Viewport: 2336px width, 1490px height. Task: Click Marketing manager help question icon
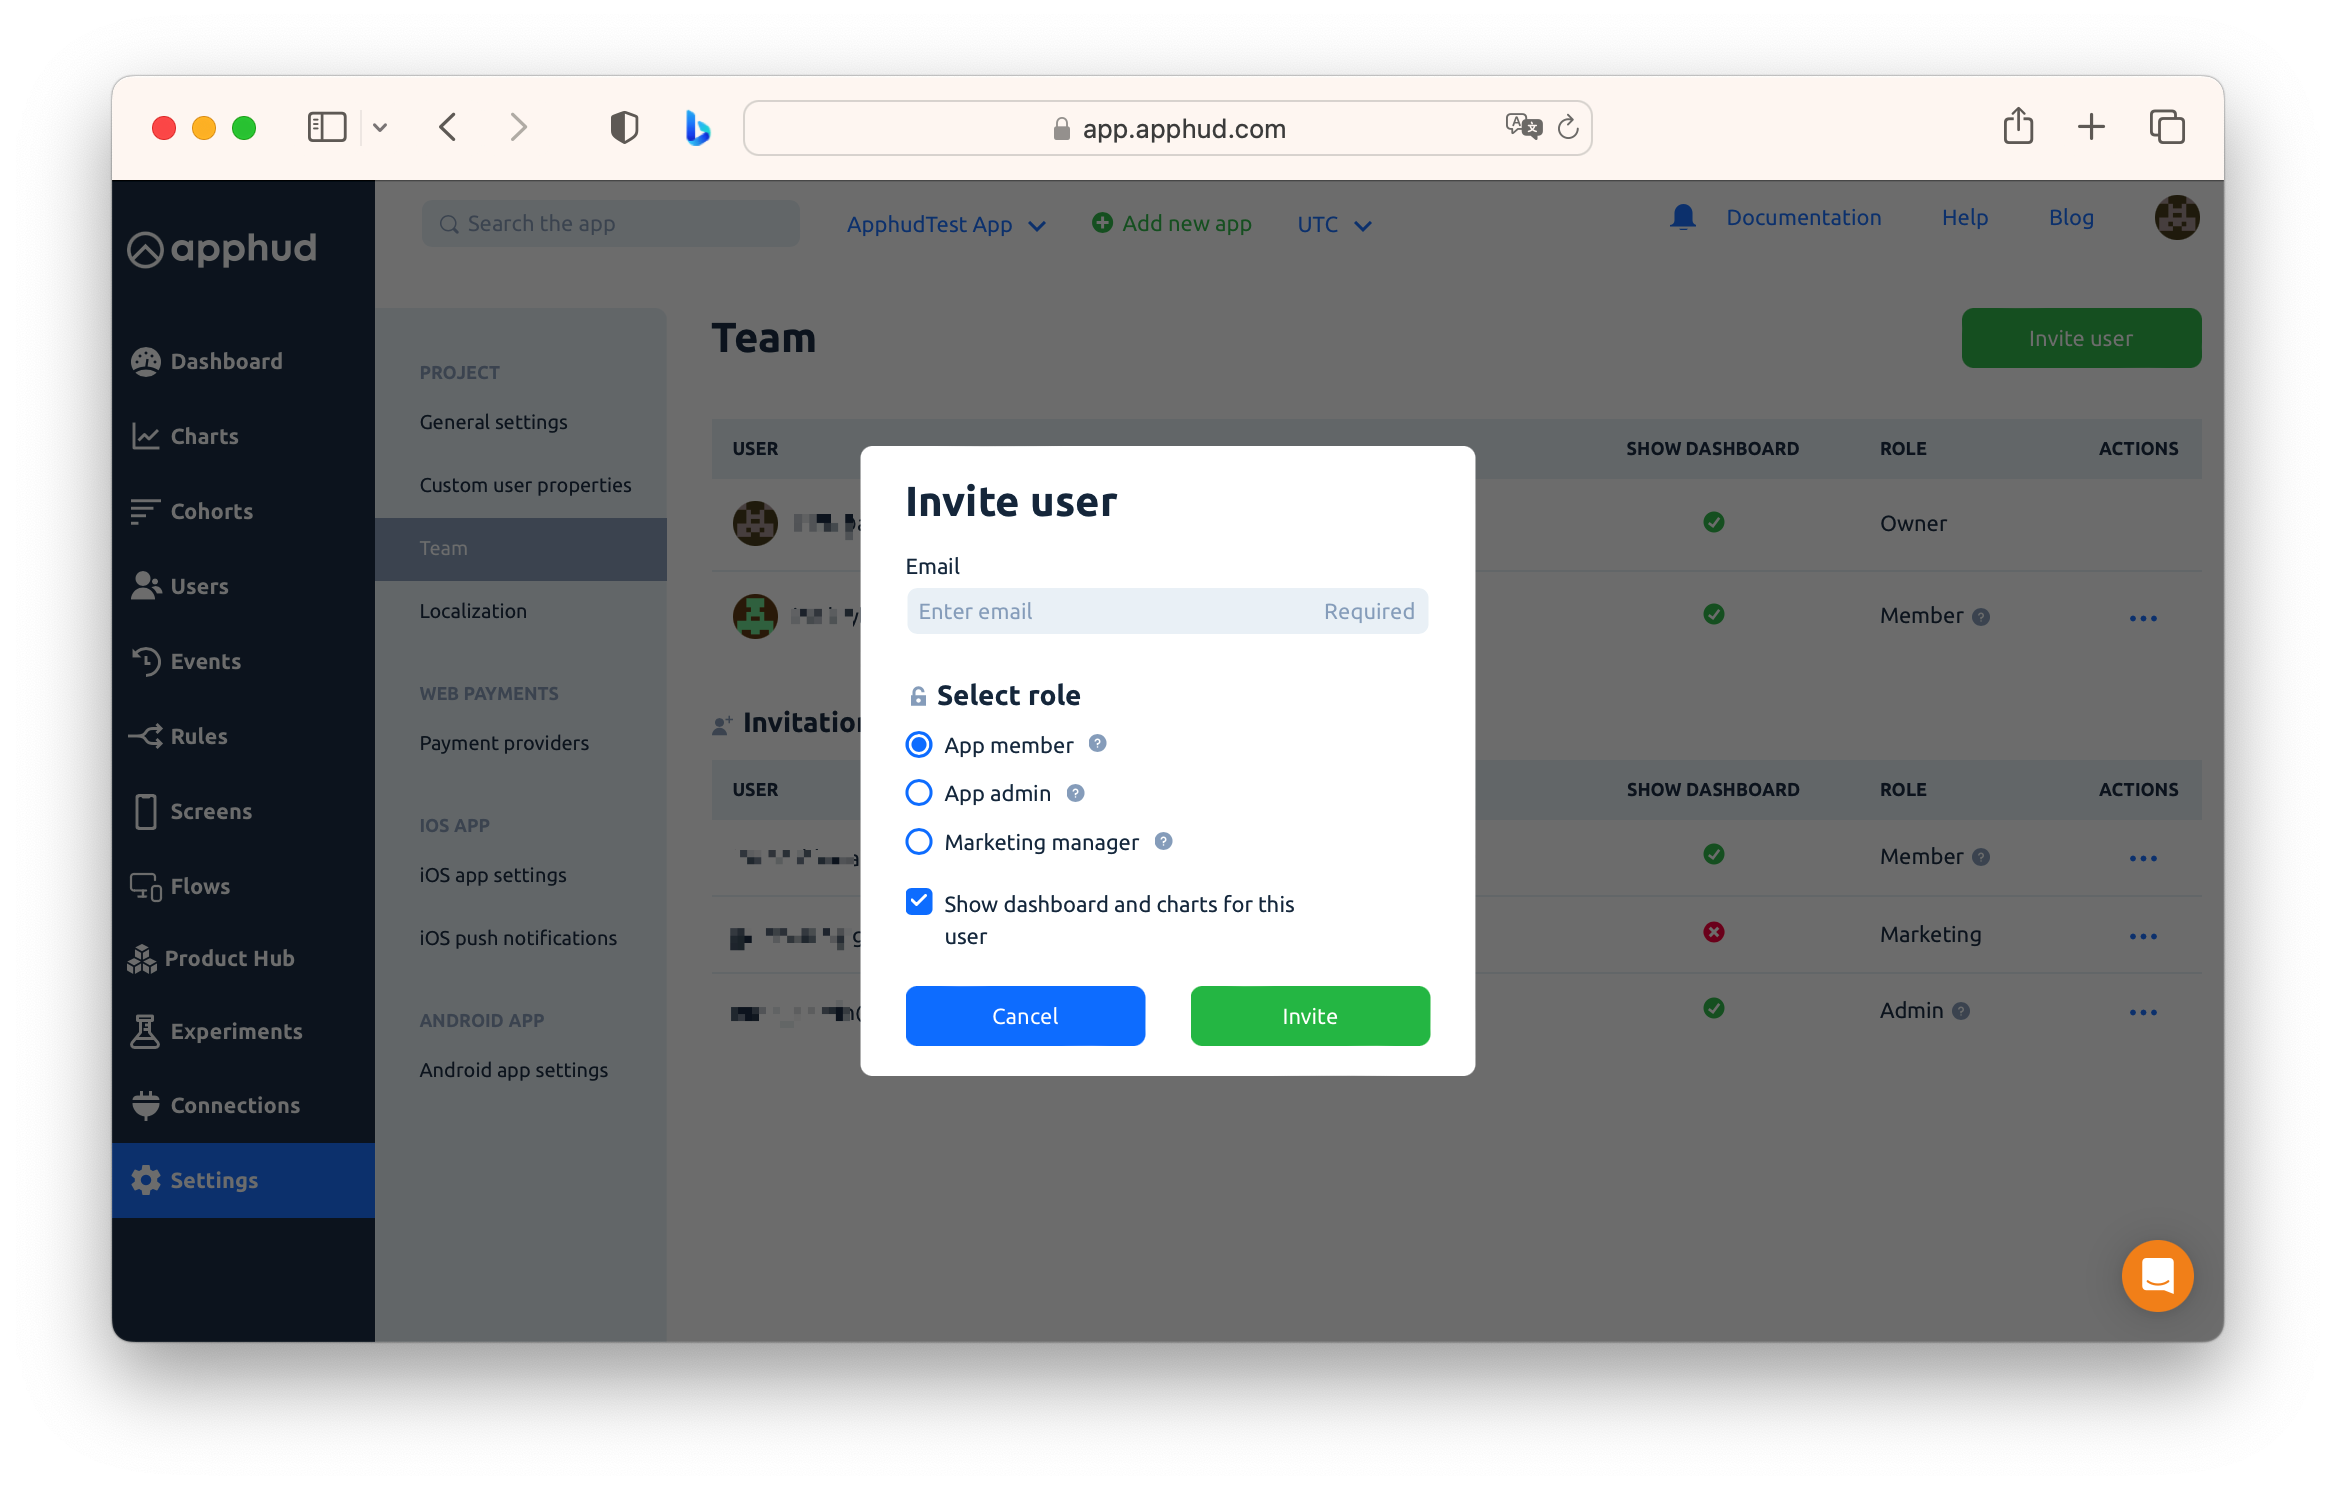tap(1163, 842)
